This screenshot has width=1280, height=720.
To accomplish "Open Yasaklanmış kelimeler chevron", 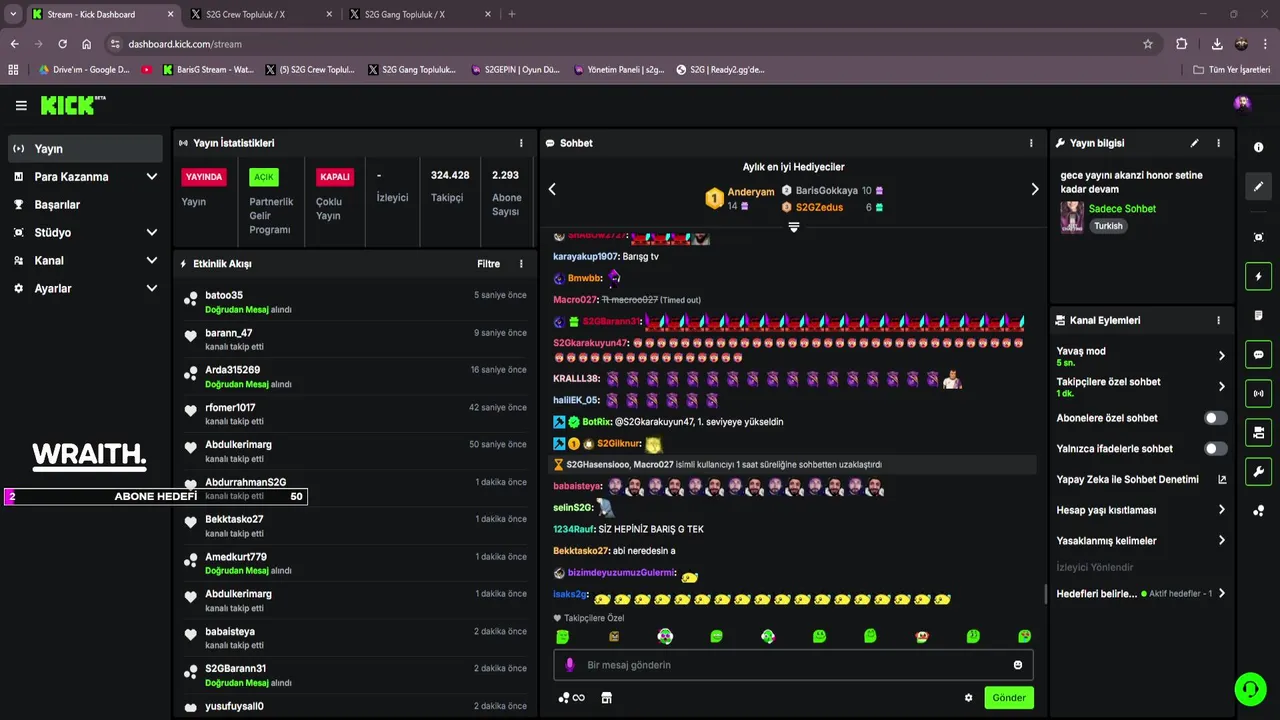I will coord(1222,541).
